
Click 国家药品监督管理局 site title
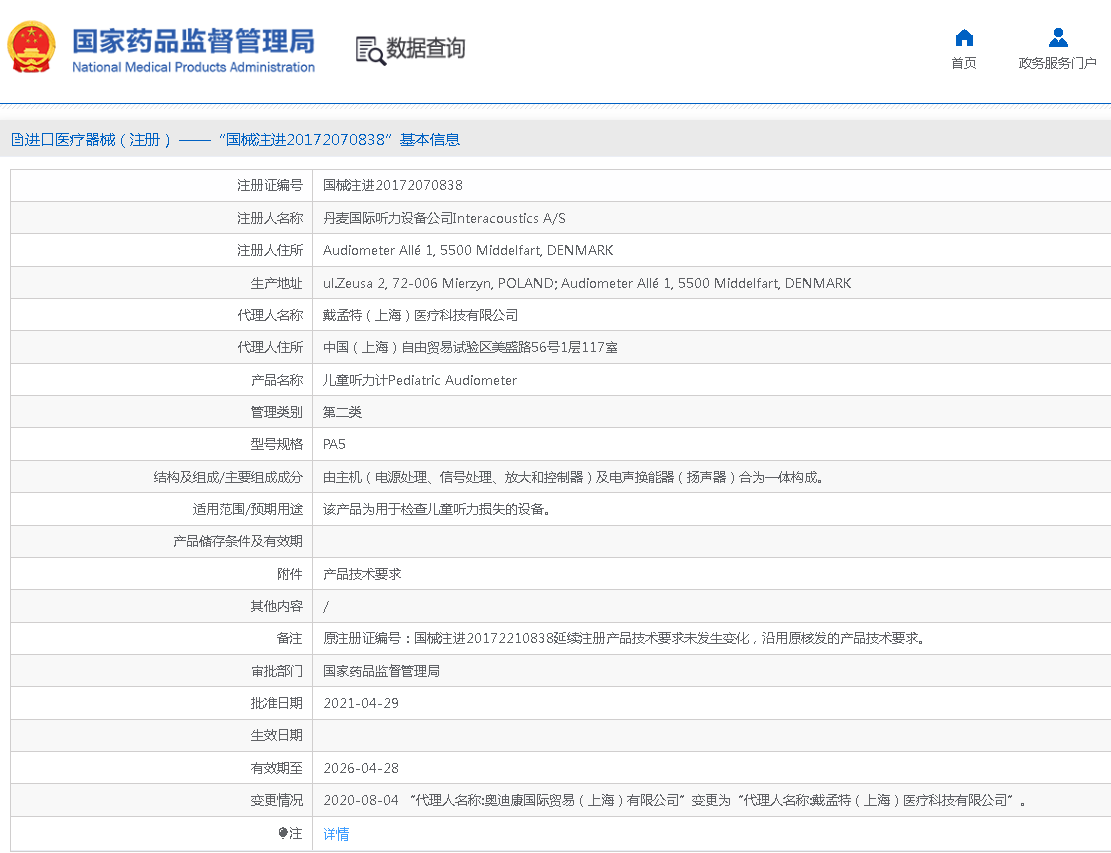193,41
